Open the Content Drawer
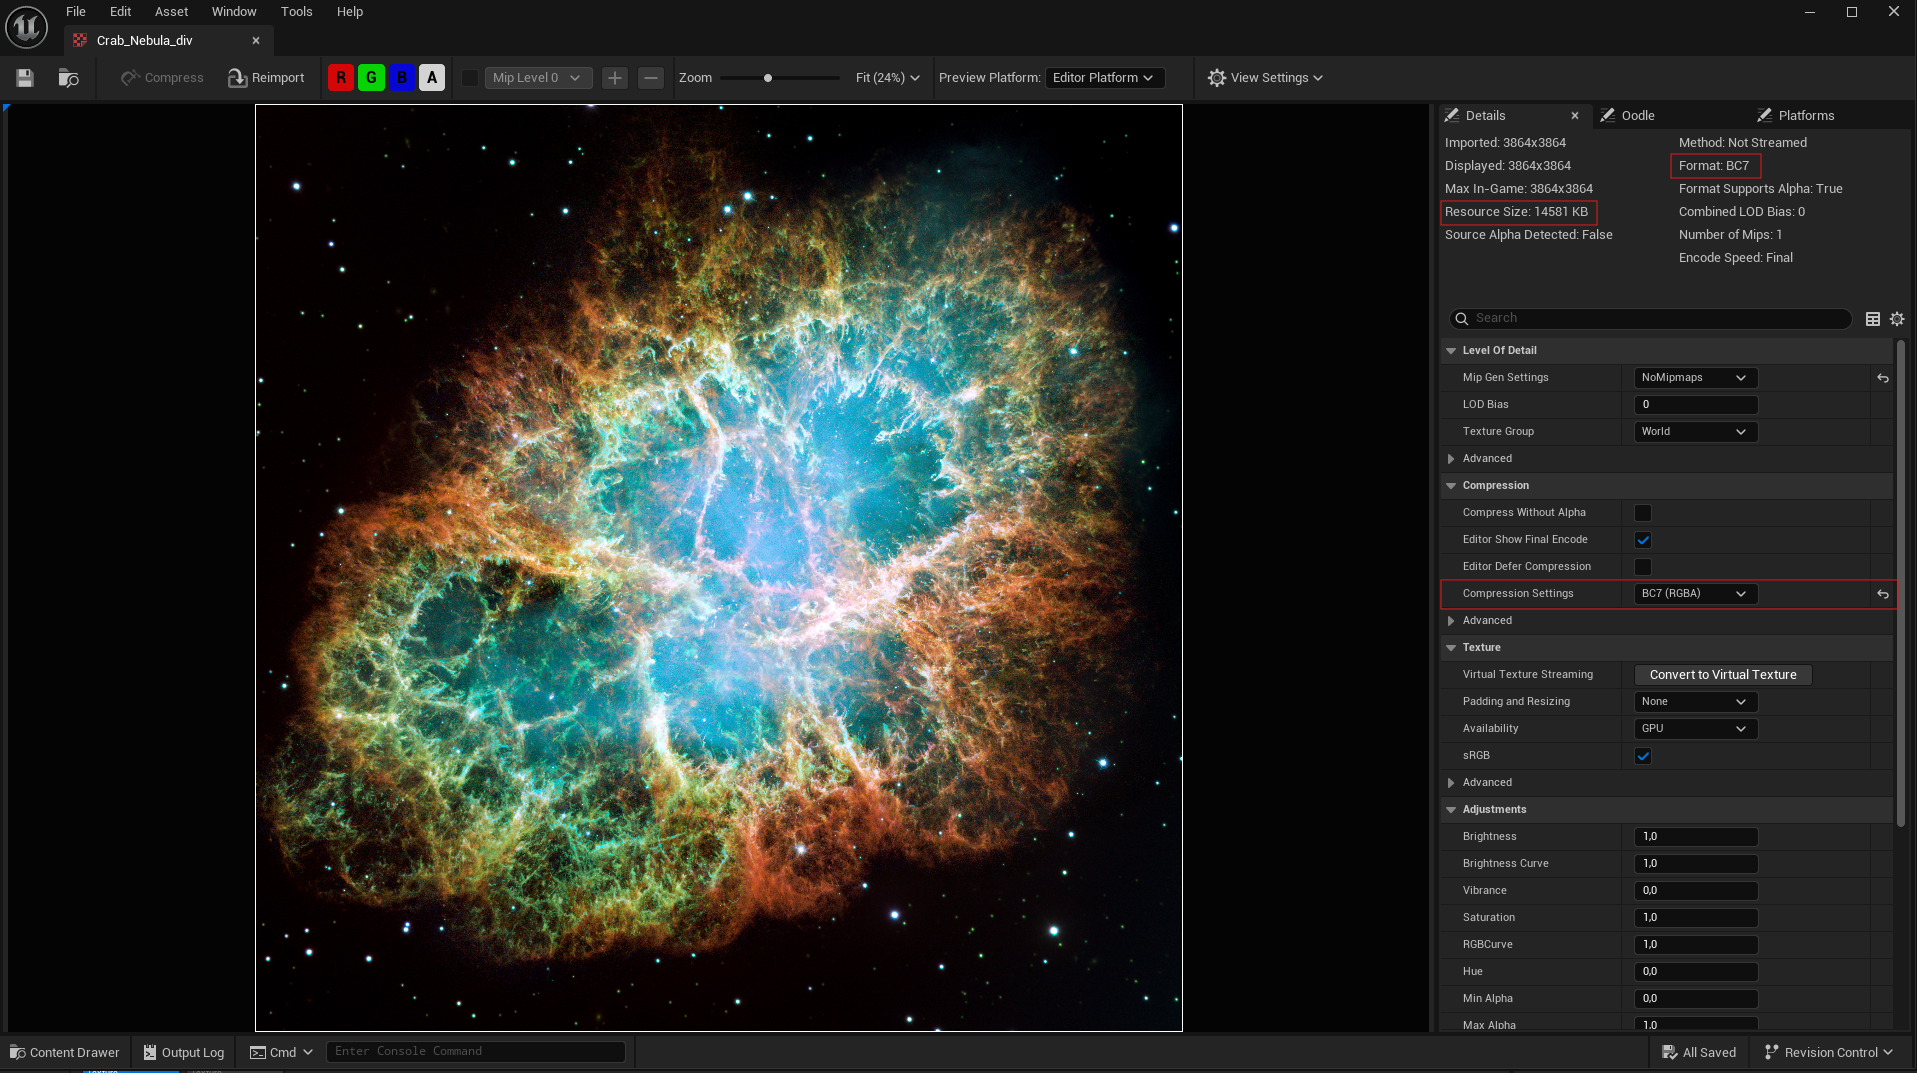1917x1073 pixels. click(65, 1052)
